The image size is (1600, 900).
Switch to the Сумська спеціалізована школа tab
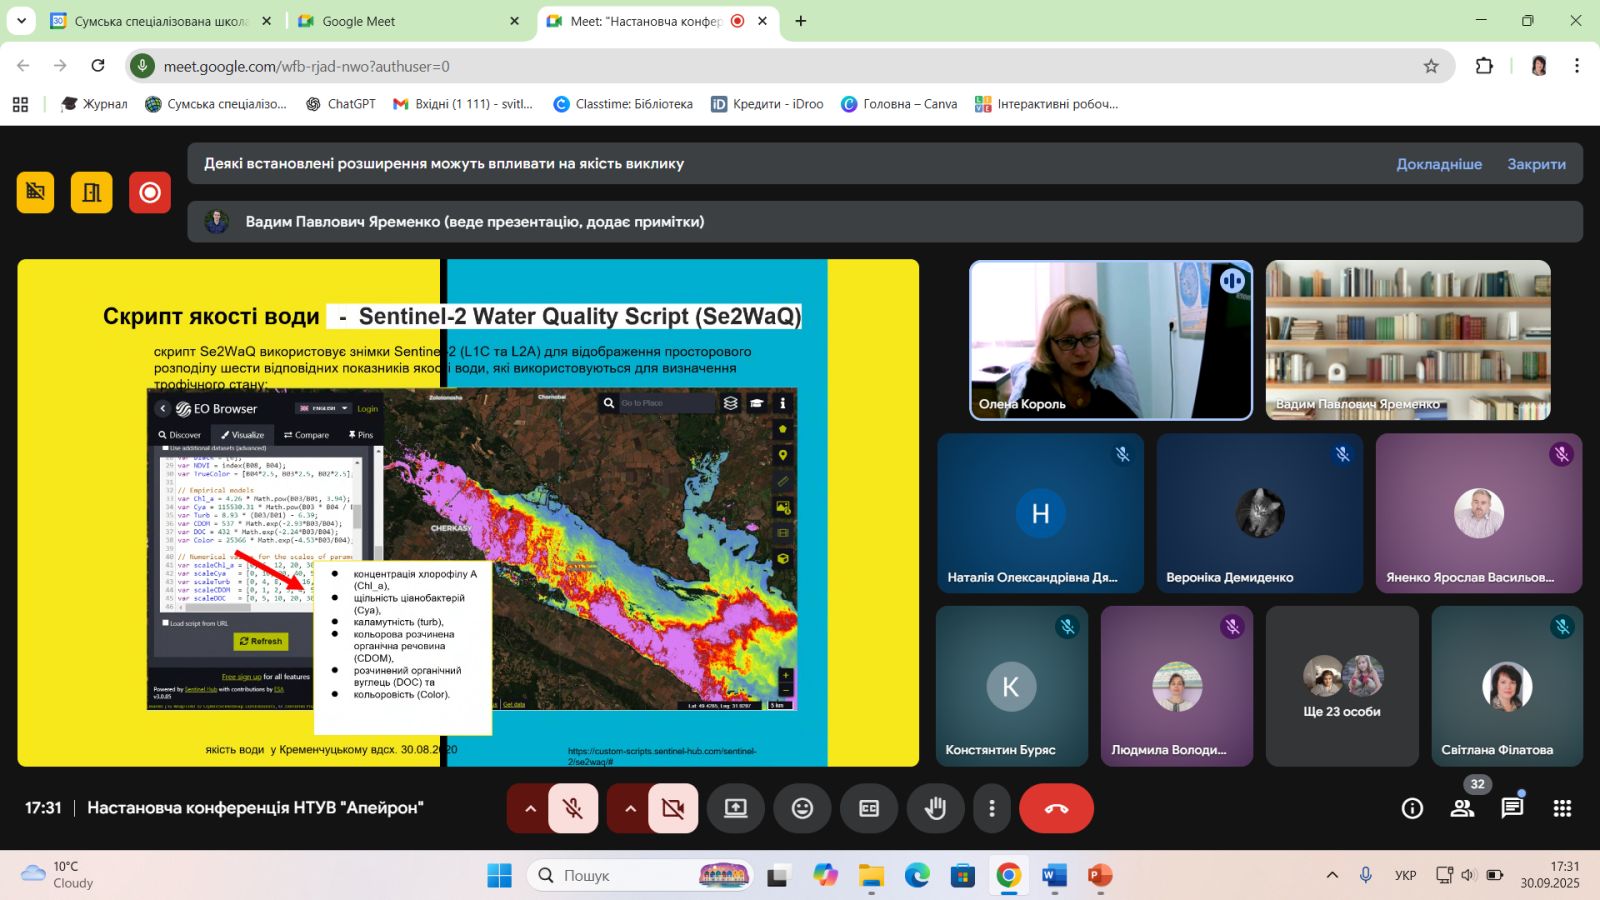click(x=160, y=21)
